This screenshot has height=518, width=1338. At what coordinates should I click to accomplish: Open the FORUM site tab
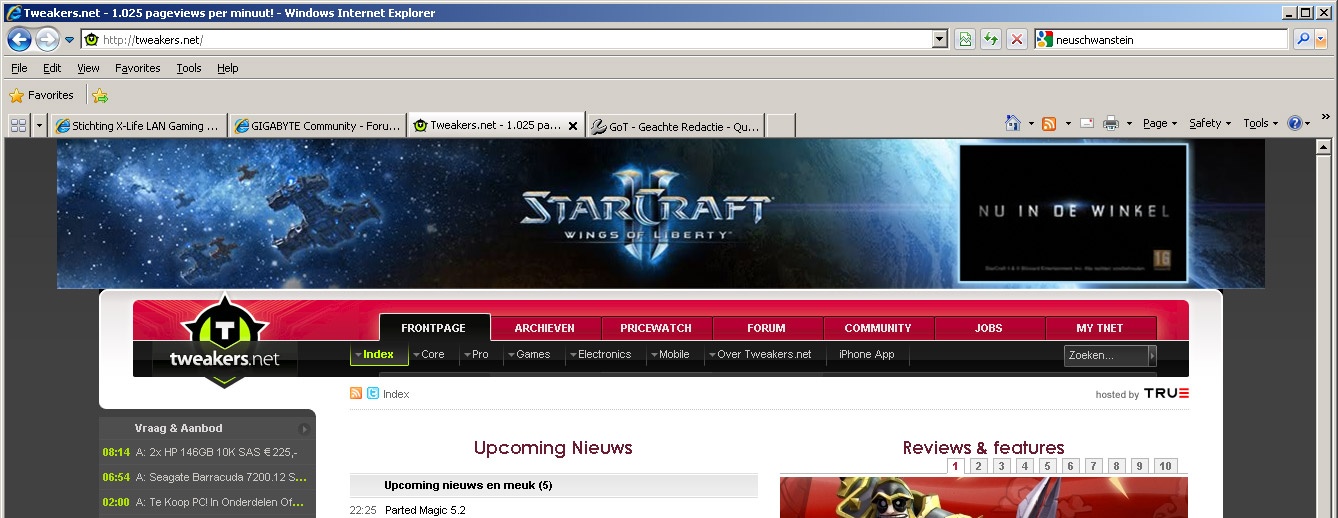point(766,328)
